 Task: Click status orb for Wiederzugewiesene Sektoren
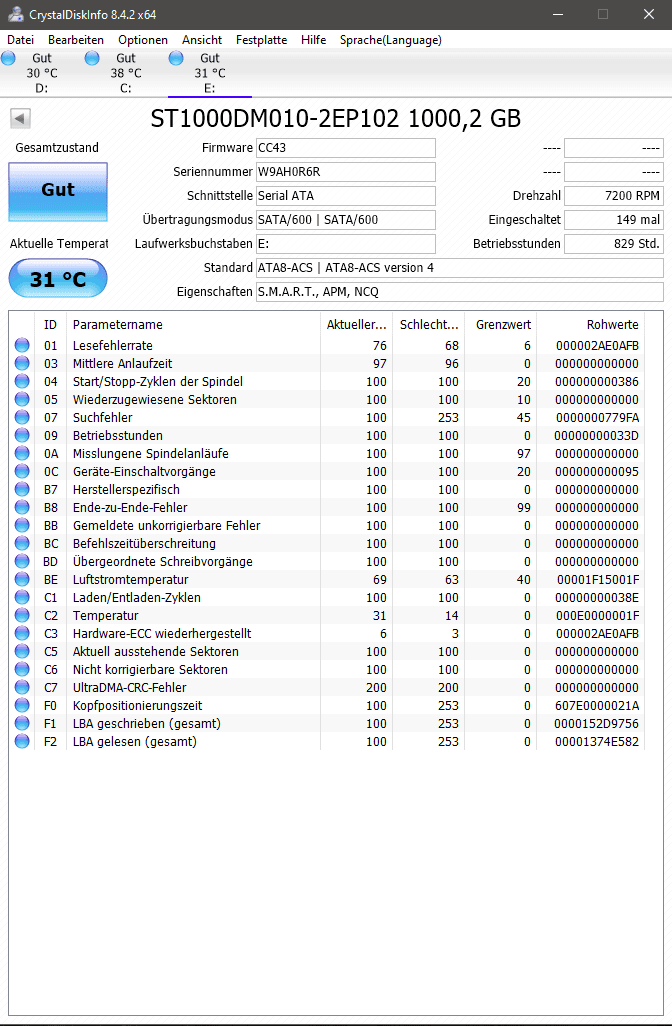tap(22, 399)
